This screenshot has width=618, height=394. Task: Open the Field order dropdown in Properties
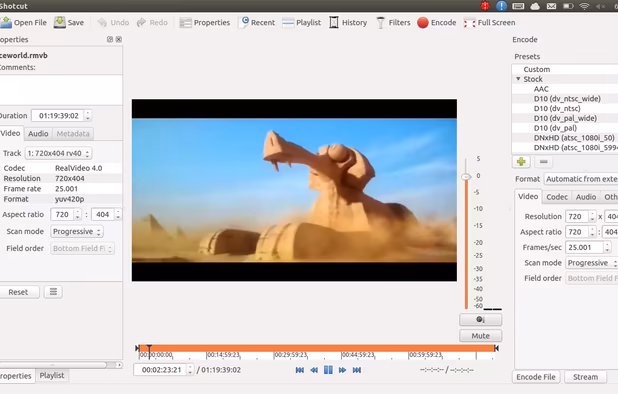pyautogui.click(x=82, y=248)
